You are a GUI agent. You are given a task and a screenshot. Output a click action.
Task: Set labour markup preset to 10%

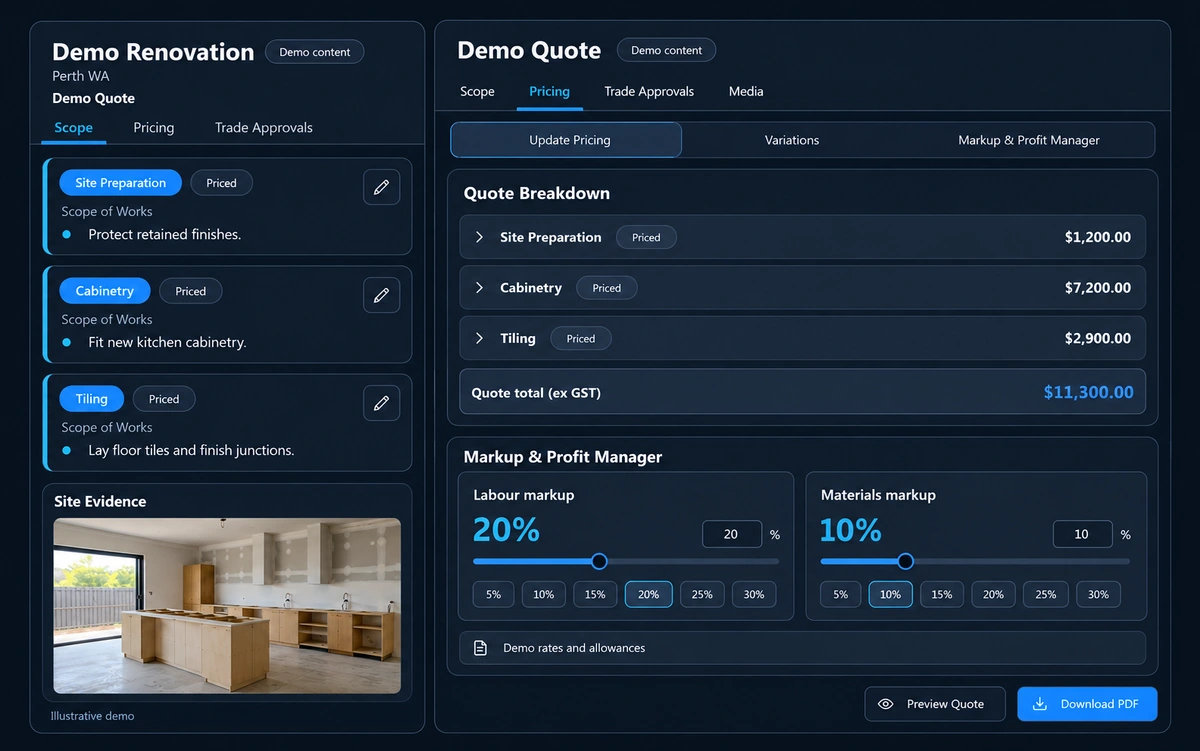(x=543, y=594)
